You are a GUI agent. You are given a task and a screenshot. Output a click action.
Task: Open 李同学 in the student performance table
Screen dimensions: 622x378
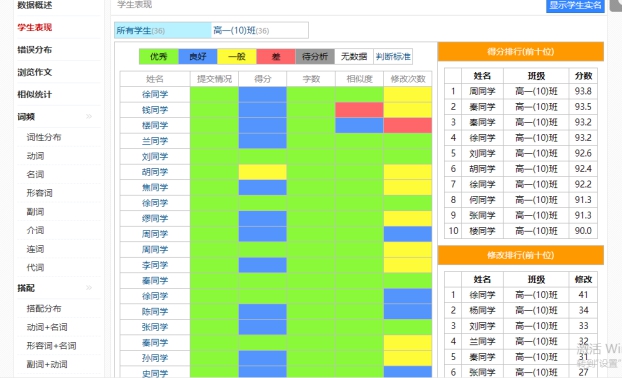pos(155,265)
